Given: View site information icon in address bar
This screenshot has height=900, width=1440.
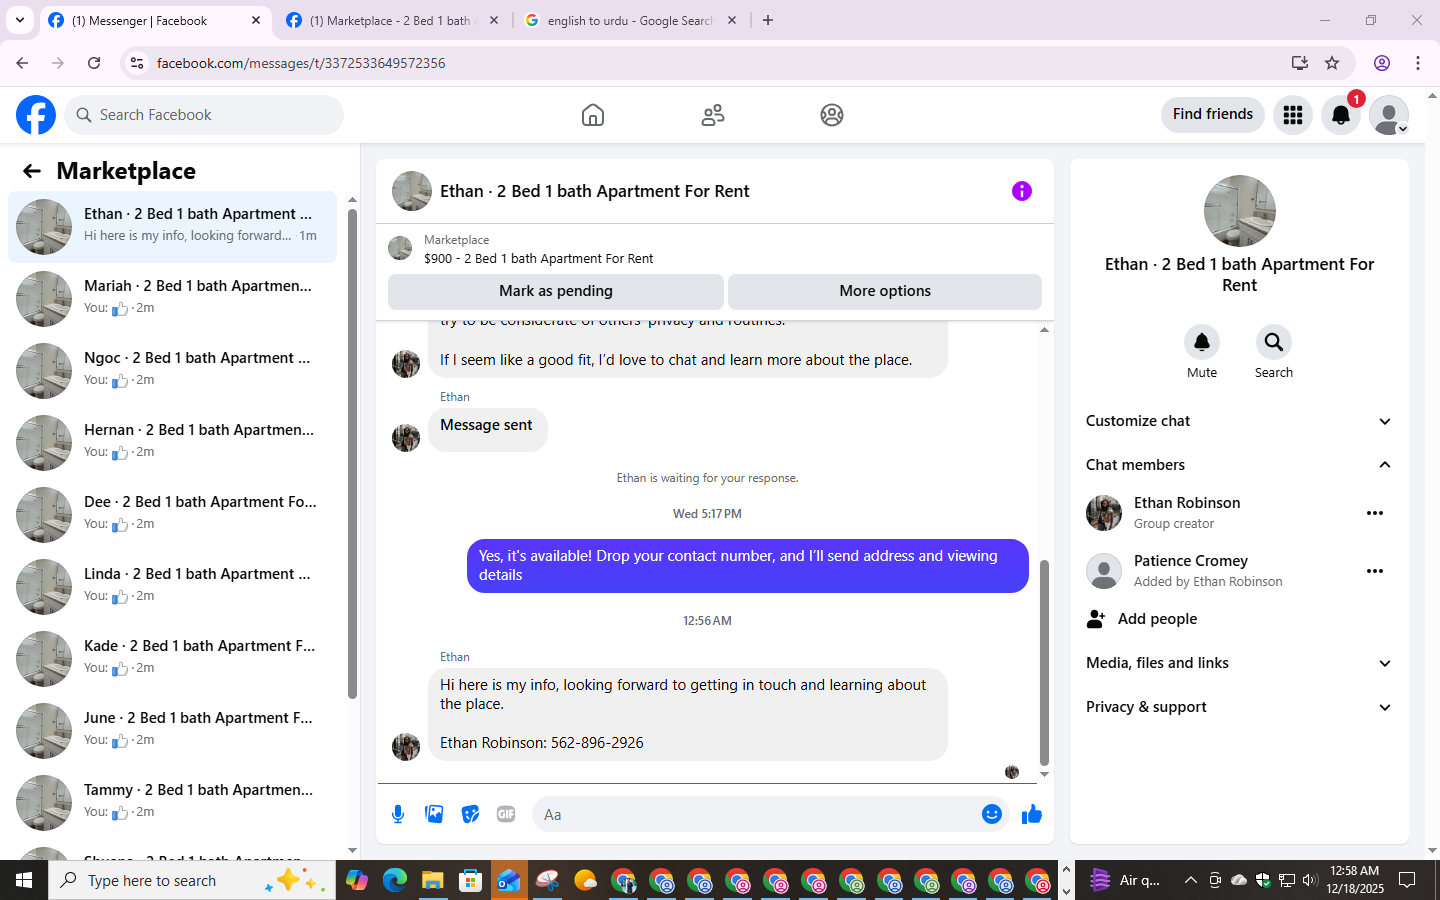Looking at the screenshot, I should pos(137,63).
